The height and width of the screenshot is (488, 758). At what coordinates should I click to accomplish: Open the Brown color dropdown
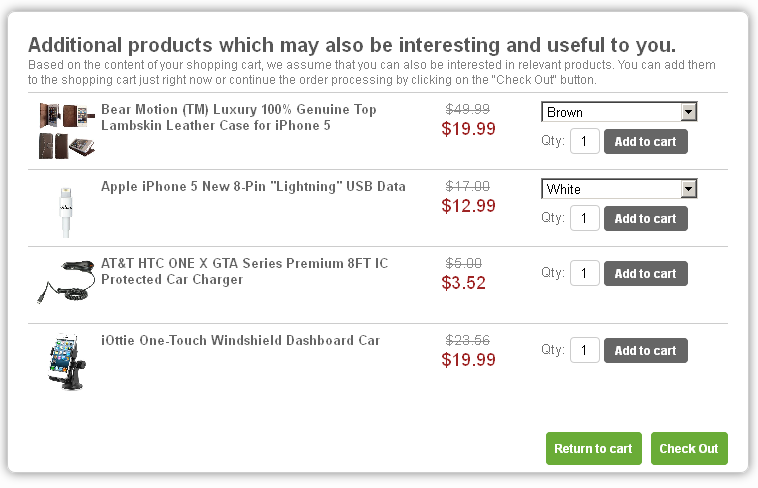[x=619, y=112]
